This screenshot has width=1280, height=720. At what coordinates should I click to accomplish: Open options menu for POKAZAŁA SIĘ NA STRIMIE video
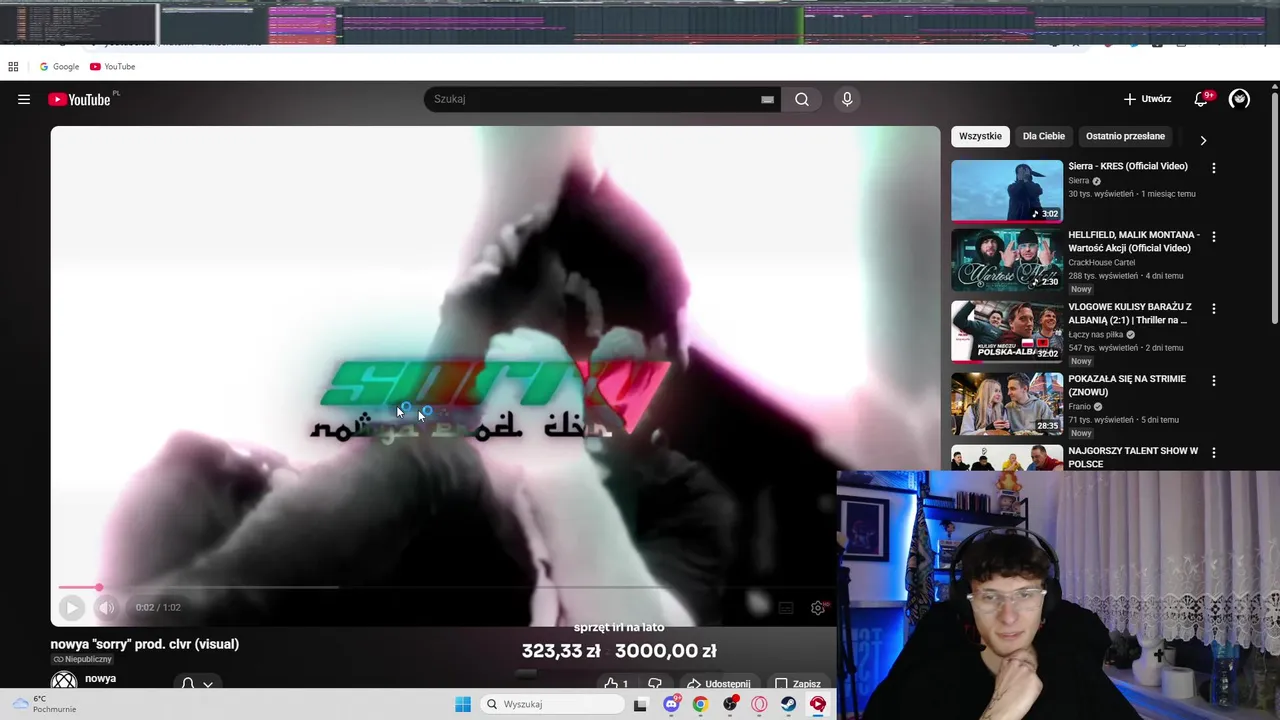[x=1214, y=381]
